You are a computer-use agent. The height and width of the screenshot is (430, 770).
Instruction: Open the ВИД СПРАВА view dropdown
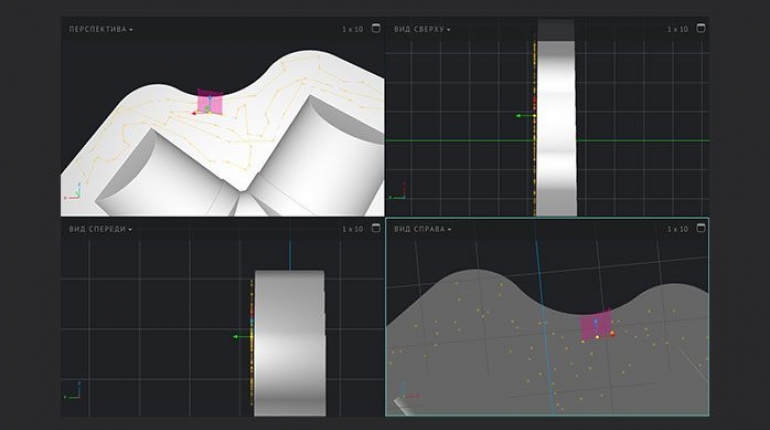422,229
